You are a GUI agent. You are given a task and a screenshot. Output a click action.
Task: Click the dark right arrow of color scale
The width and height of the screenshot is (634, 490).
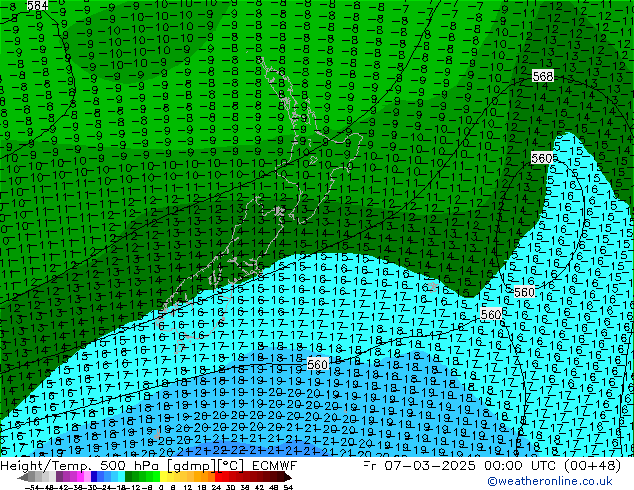coord(288,477)
